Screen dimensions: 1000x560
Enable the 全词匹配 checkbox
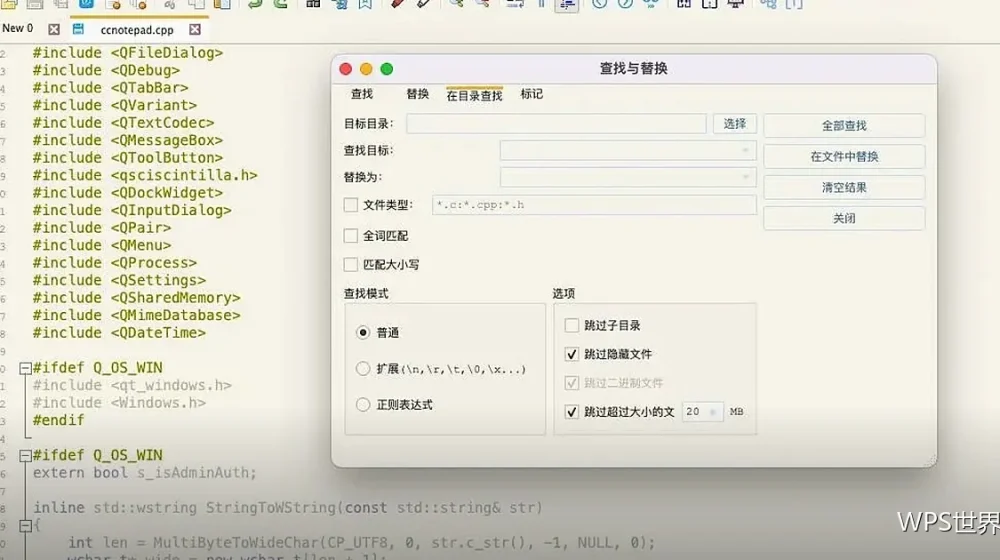click(351, 236)
